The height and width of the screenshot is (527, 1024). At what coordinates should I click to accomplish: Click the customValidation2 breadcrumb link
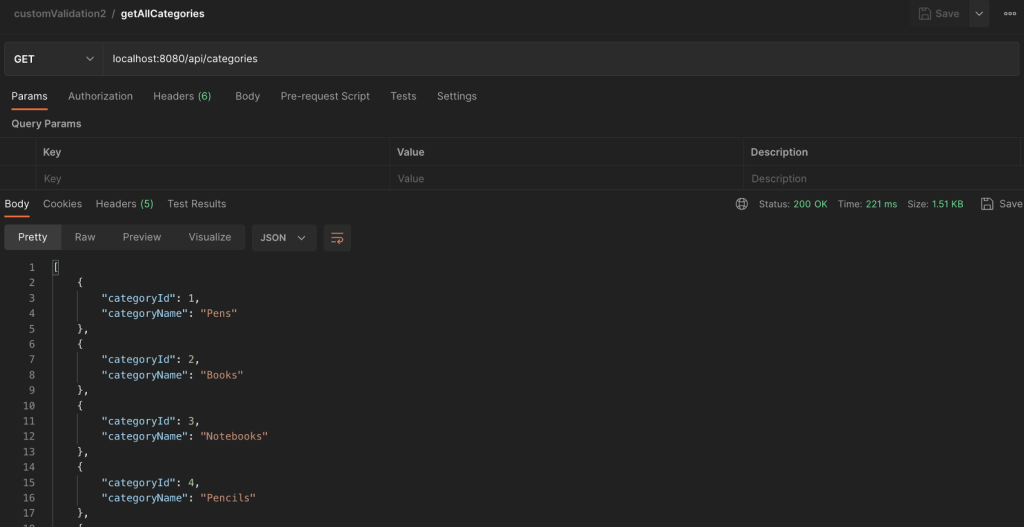click(59, 14)
